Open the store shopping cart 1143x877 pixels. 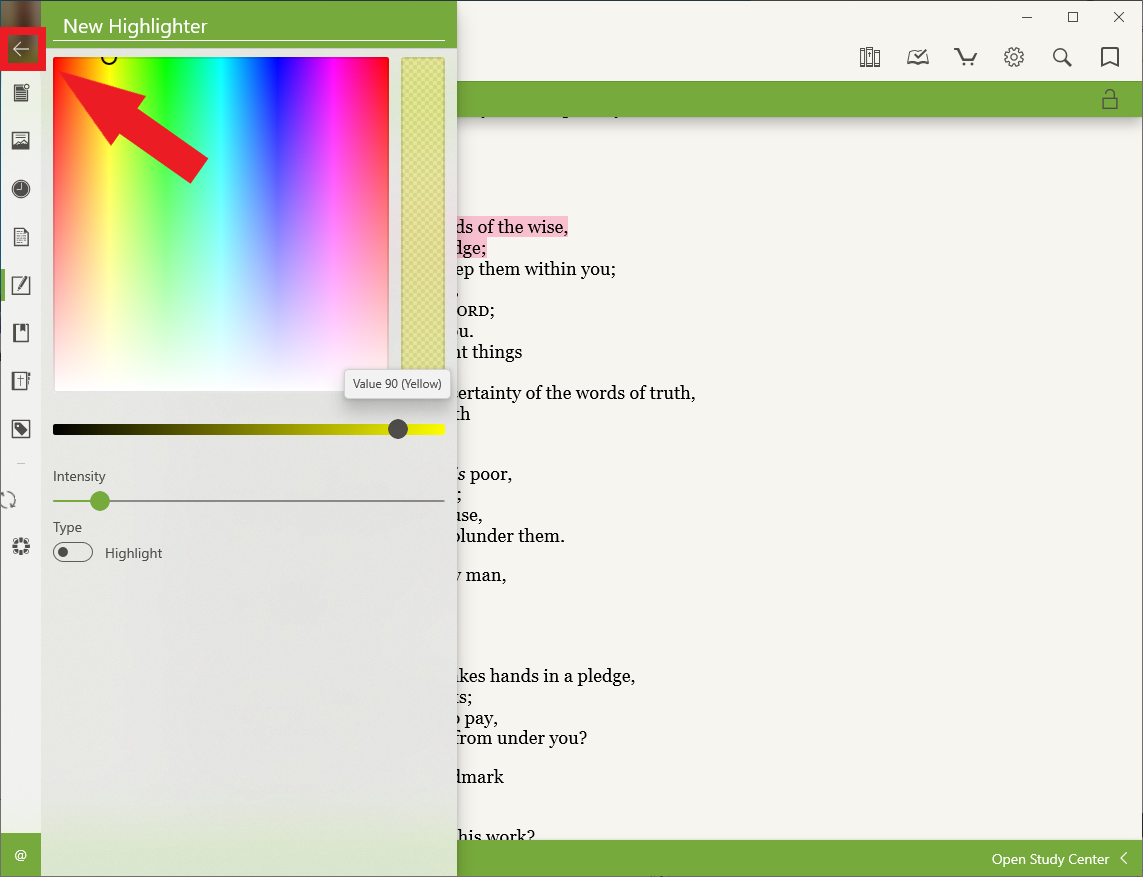[966, 58]
